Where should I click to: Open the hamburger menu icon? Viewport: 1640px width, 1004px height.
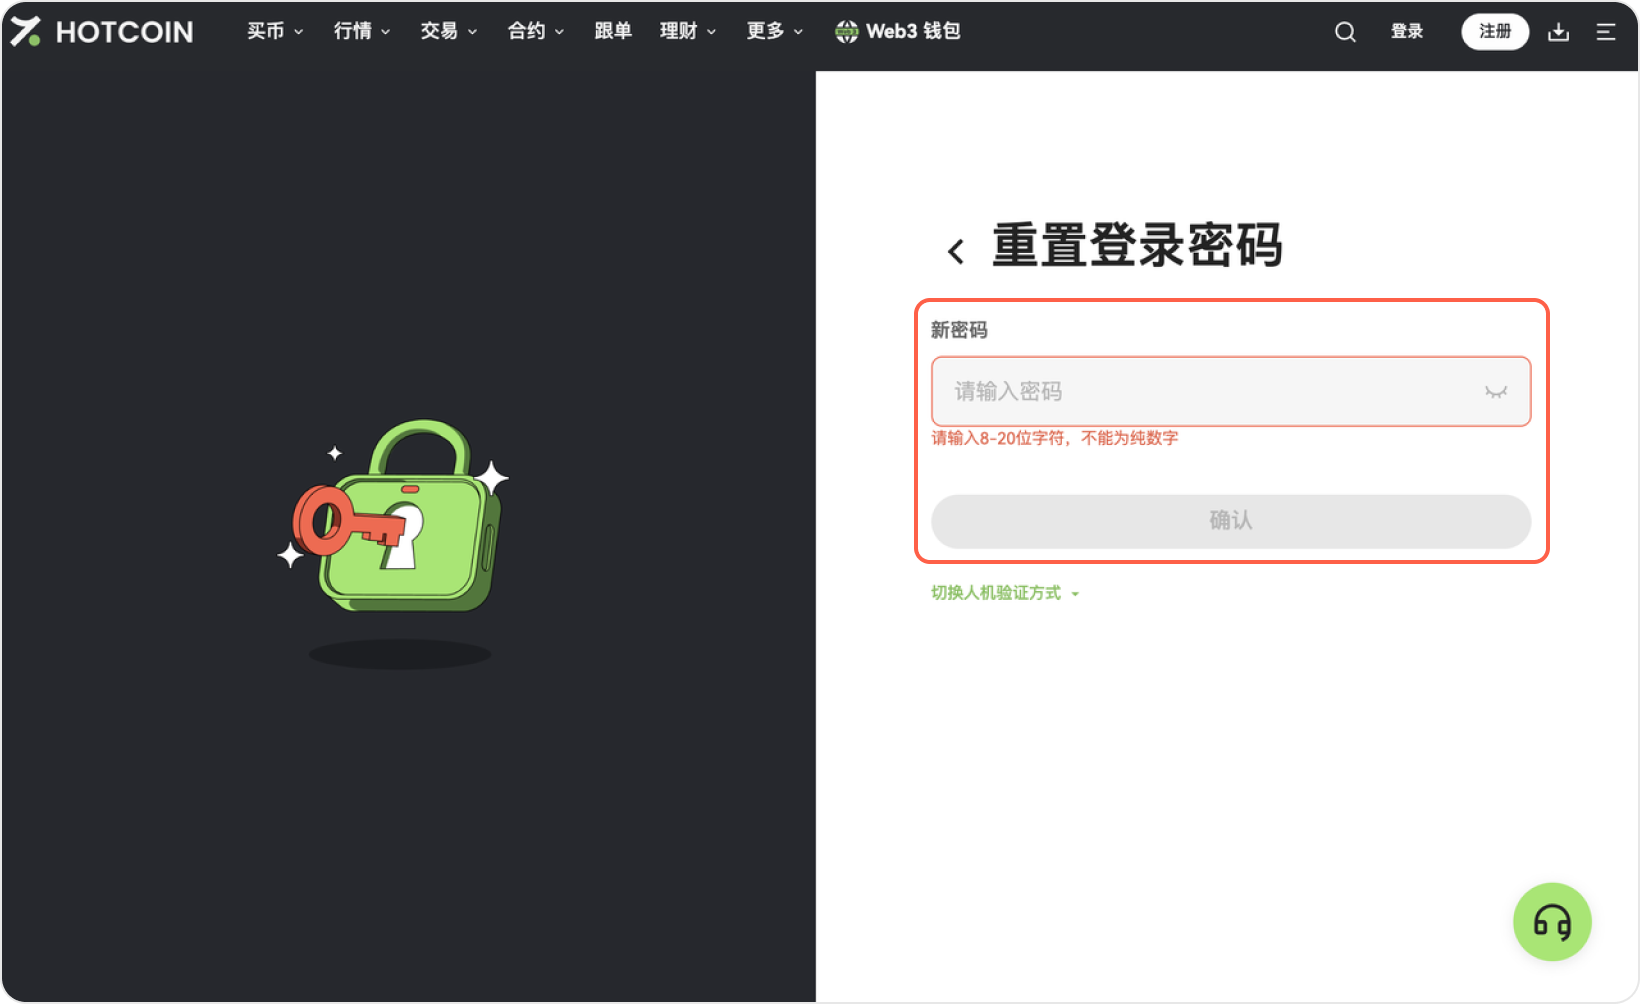point(1606,32)
